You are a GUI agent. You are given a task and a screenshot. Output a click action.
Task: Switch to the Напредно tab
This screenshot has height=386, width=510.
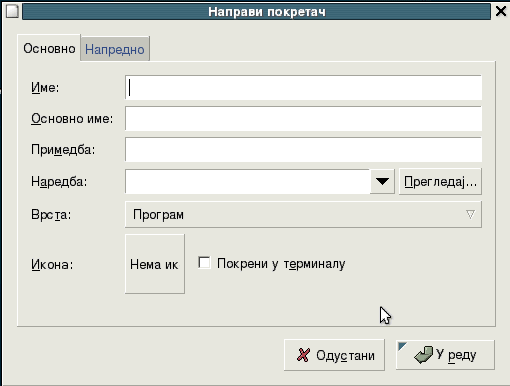(x=115, y=49)
